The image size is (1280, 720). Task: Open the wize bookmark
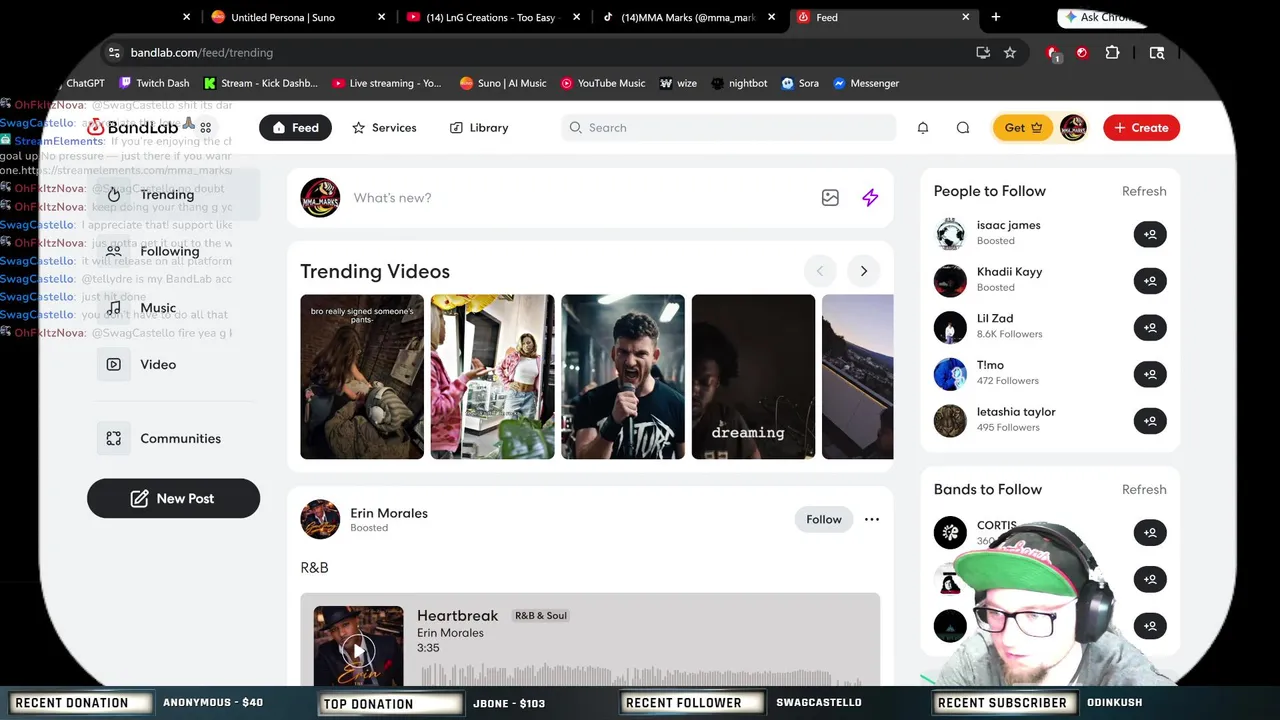[x=679, y=83]
